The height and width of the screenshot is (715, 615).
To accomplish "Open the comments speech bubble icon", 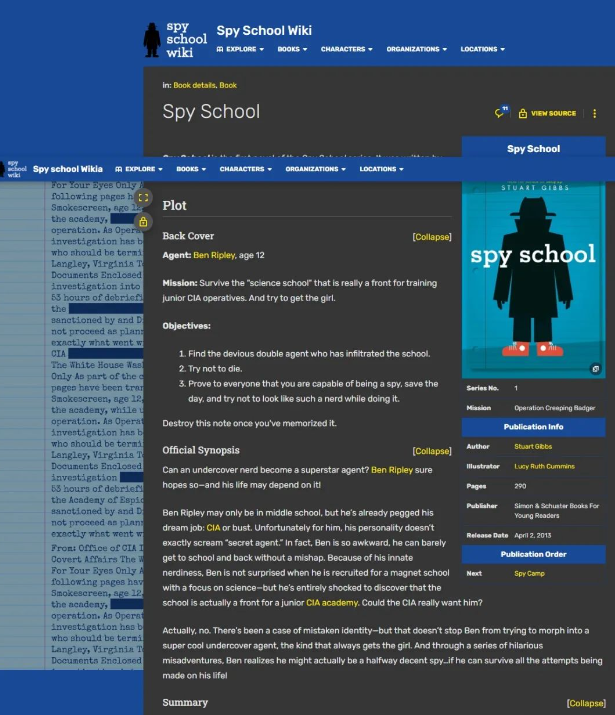I will click(500, 113).
